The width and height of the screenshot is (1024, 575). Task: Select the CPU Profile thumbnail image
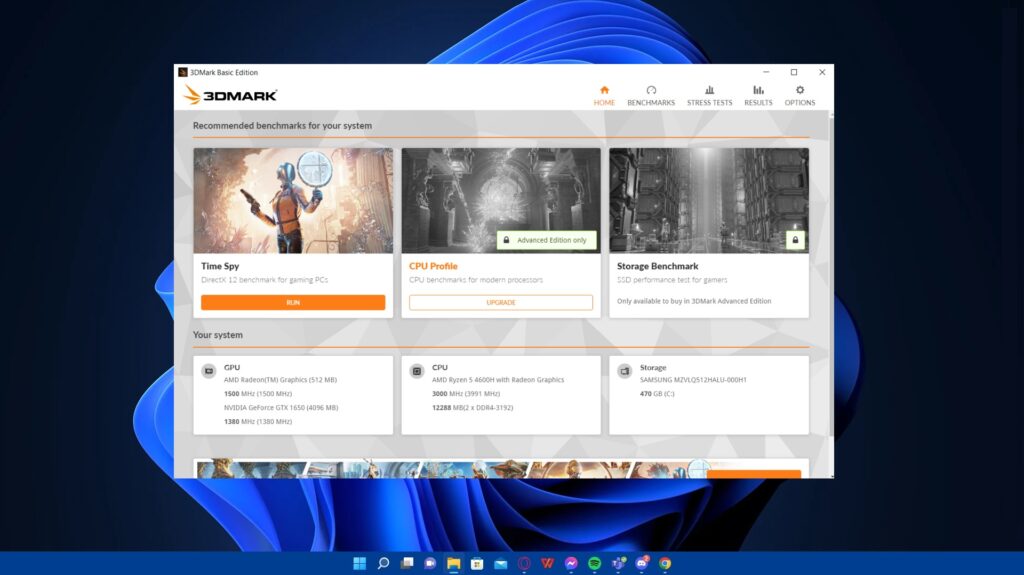pyautogui.click(x=501, y=201)
